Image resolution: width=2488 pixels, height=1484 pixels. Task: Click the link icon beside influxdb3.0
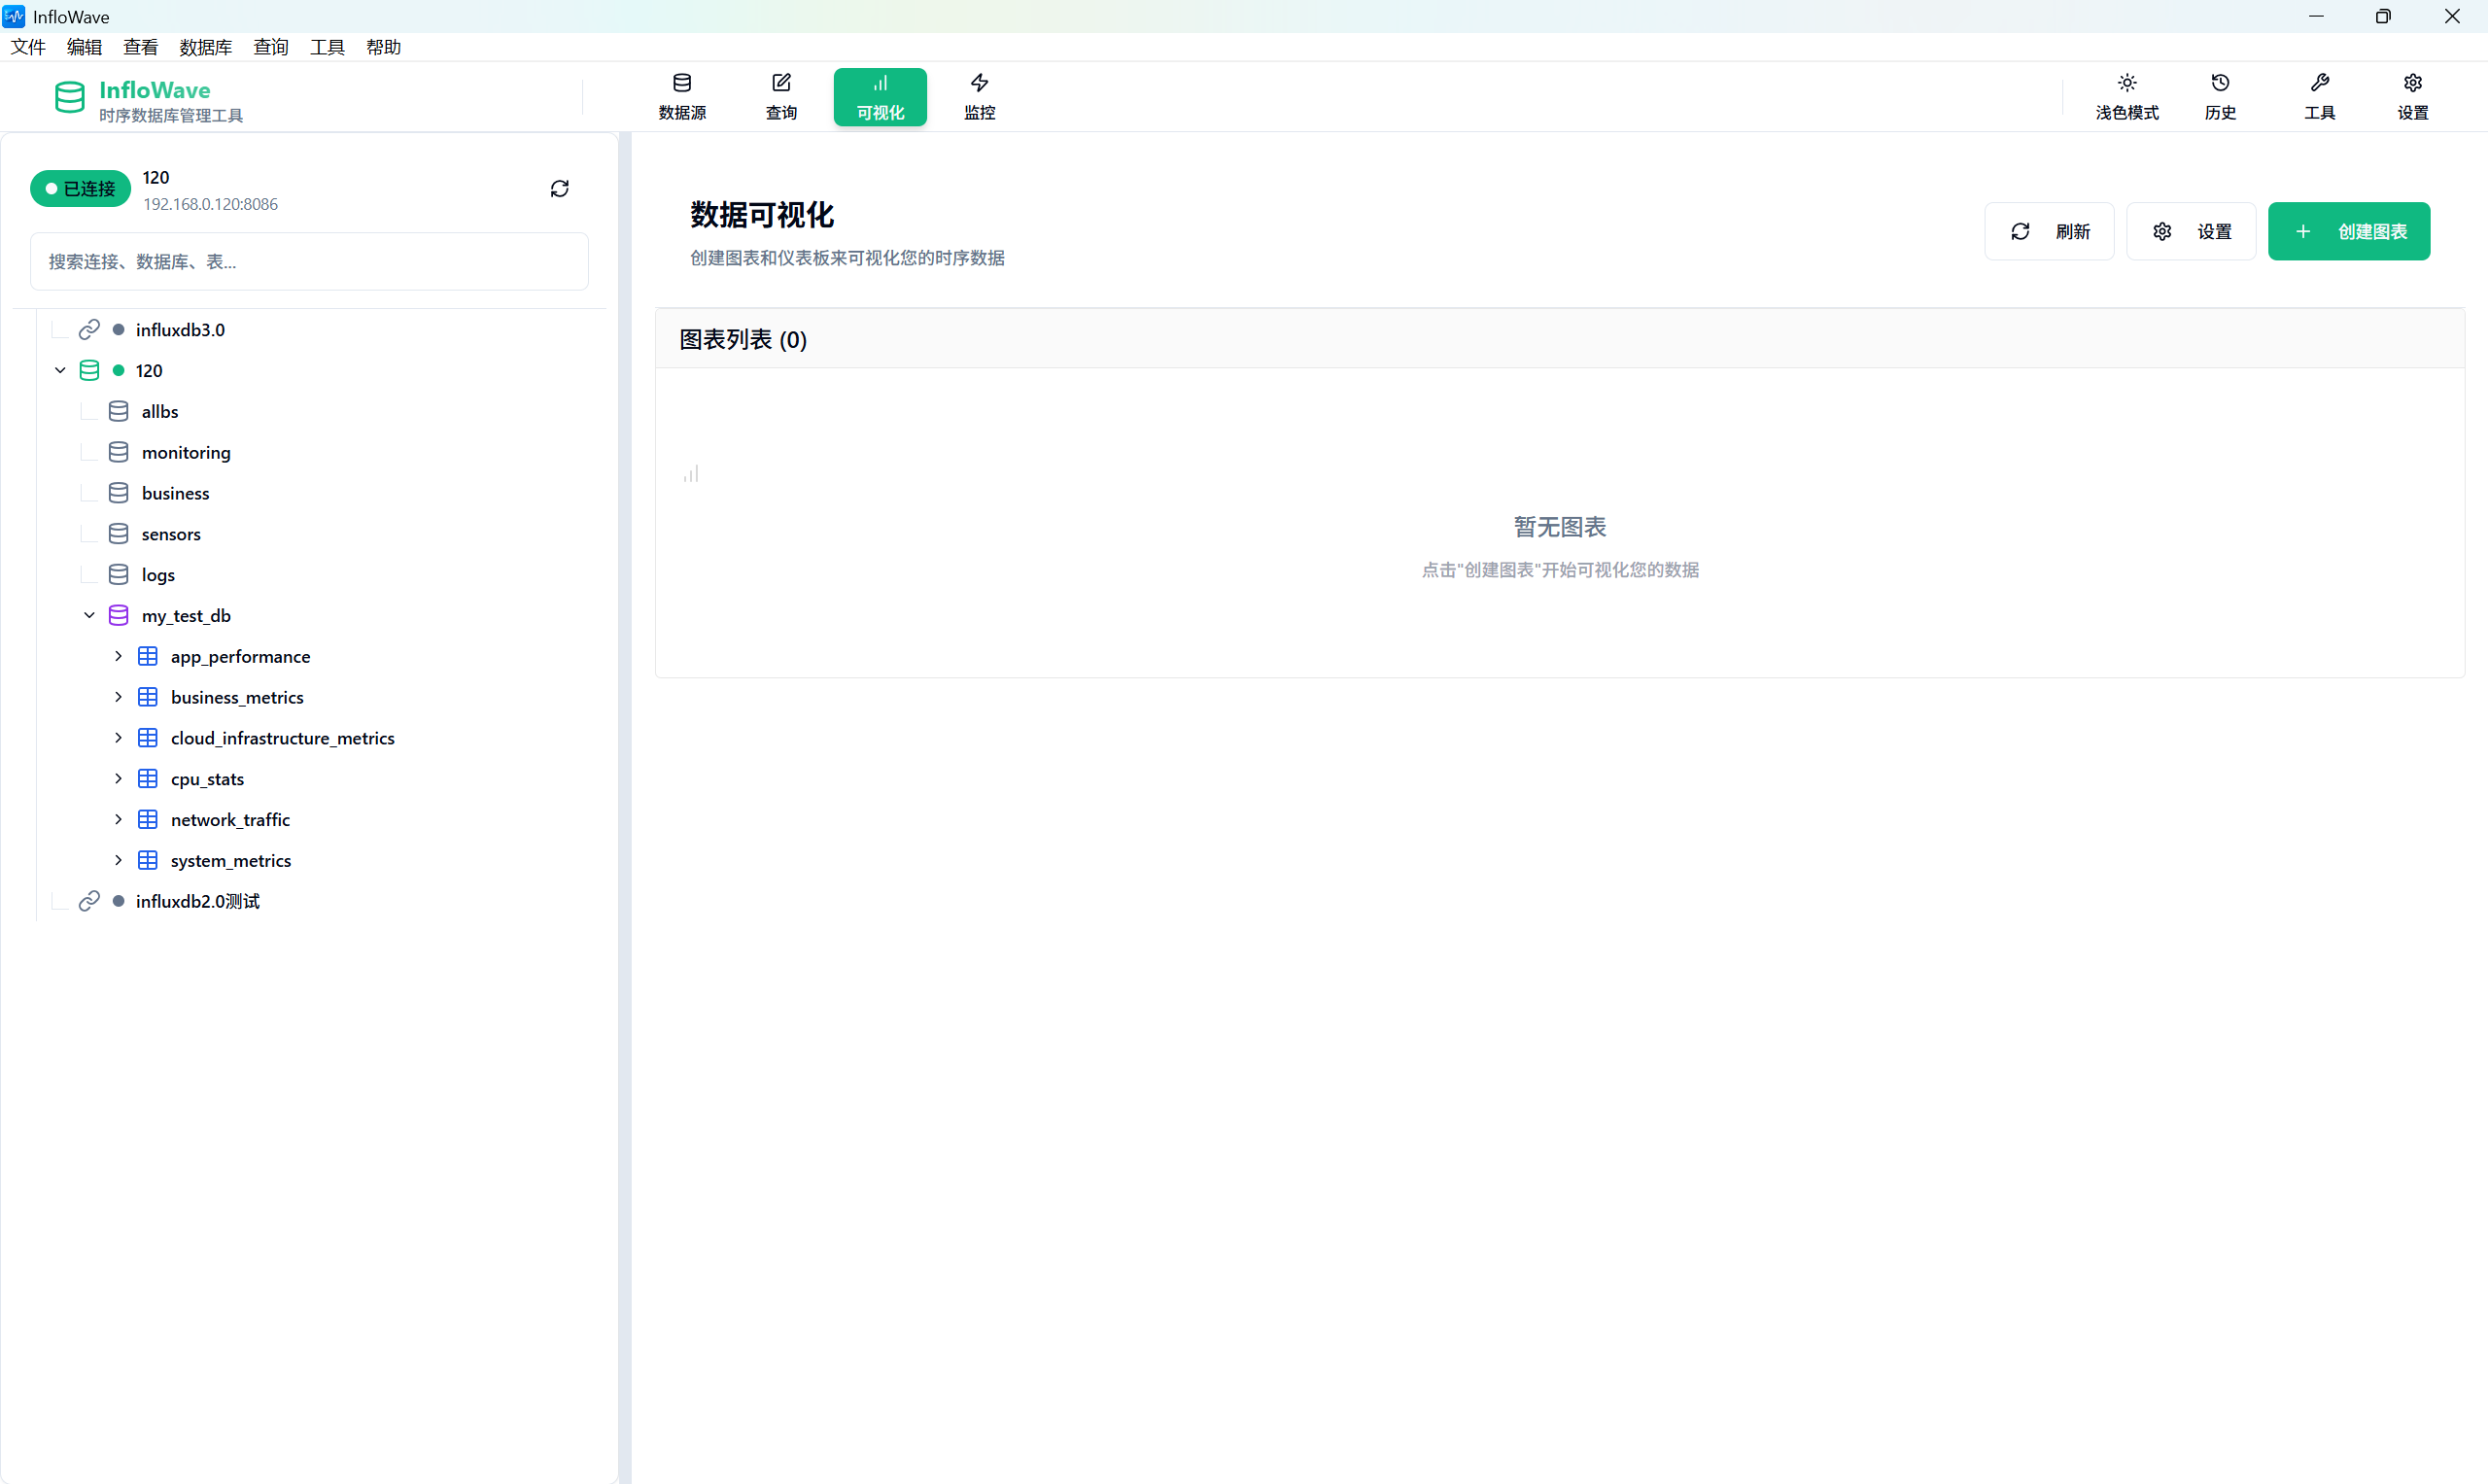89,329
